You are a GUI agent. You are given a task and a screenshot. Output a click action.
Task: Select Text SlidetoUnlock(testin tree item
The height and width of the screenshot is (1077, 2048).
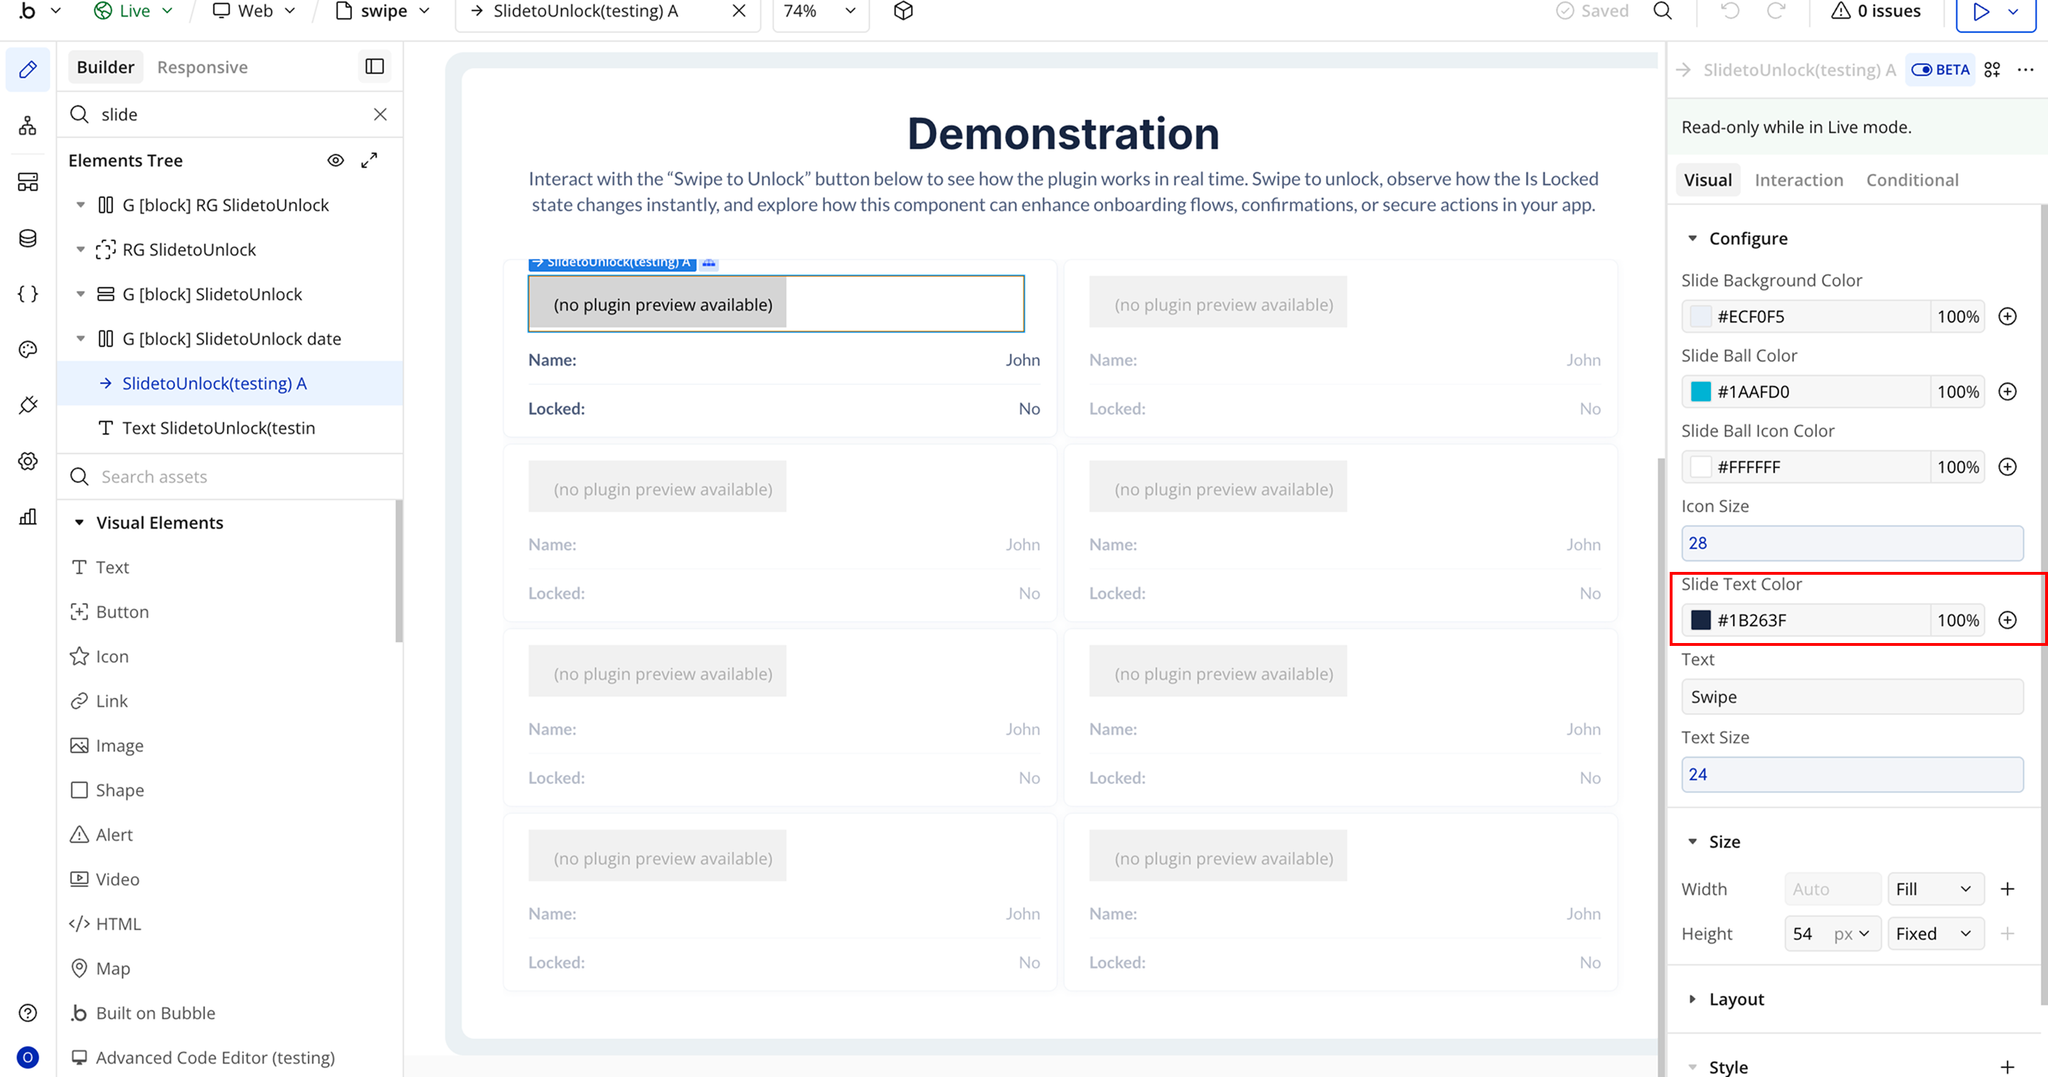pyautogui.click(x=218, y=428)
